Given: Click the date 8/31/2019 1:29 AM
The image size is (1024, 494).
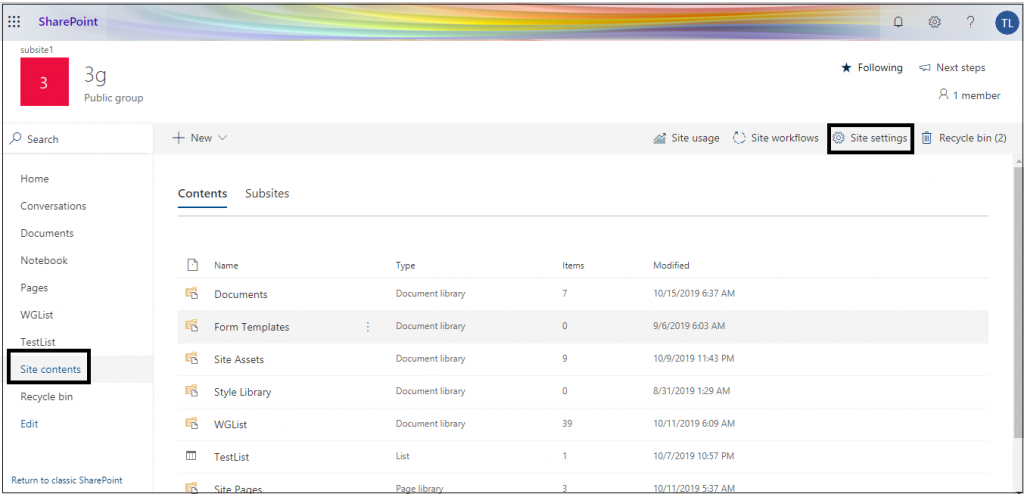Looking at the screenshot, I should 692,391.
